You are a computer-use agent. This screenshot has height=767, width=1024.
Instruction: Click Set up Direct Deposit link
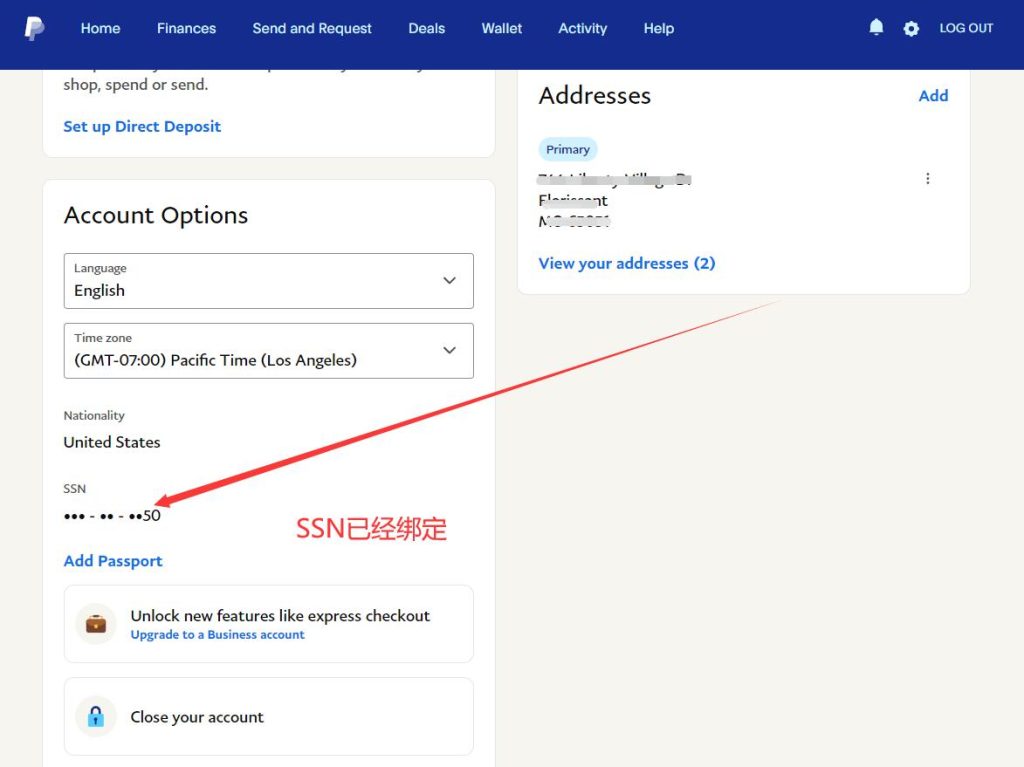(x=142, y=126)
